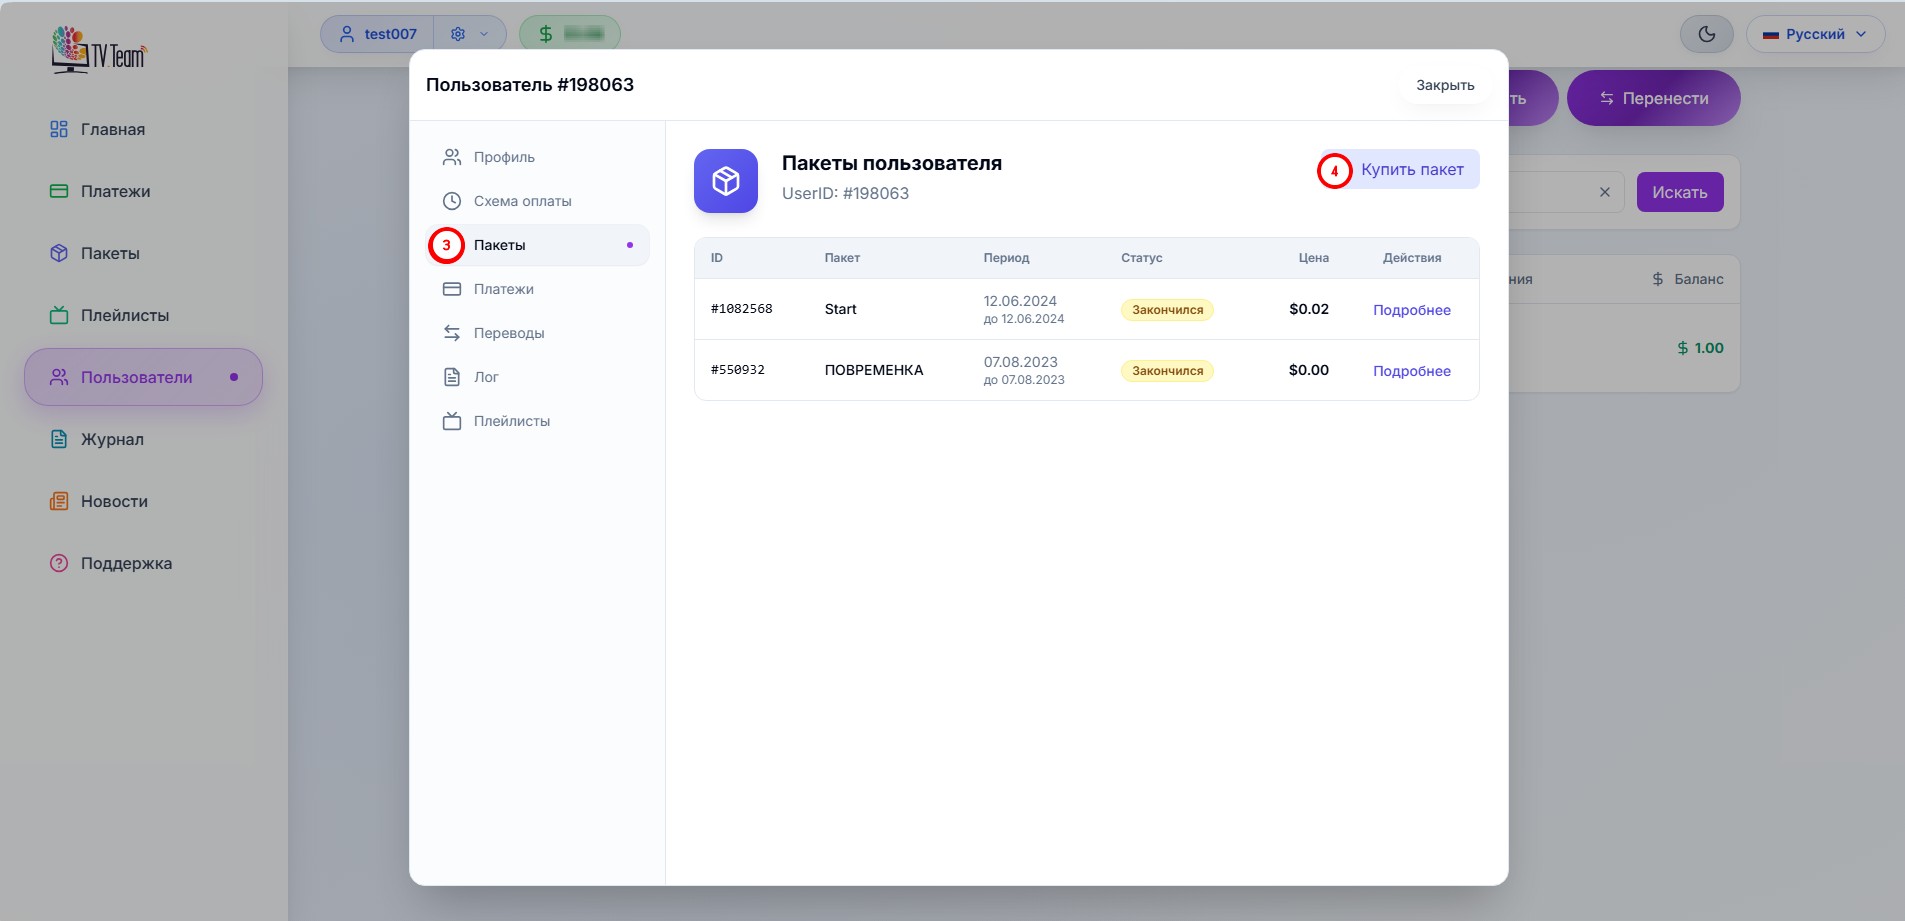Go to Главная in the sidebar
Viewport: 1905px width, 921px height.
point(112,129)
